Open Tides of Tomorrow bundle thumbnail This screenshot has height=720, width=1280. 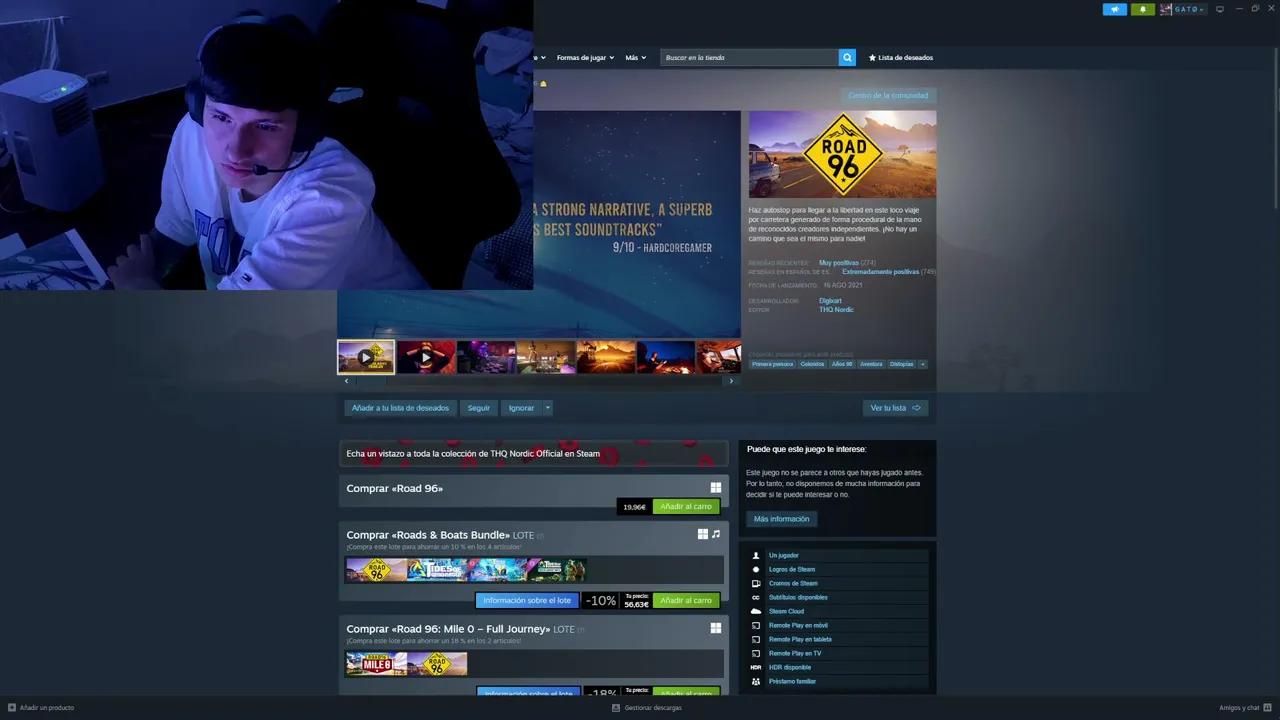(x=436, y=570)
